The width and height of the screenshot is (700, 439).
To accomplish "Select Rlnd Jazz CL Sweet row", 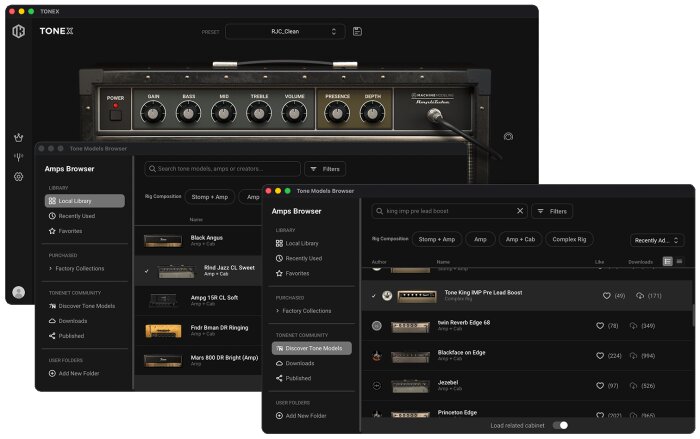I will 199,271.
